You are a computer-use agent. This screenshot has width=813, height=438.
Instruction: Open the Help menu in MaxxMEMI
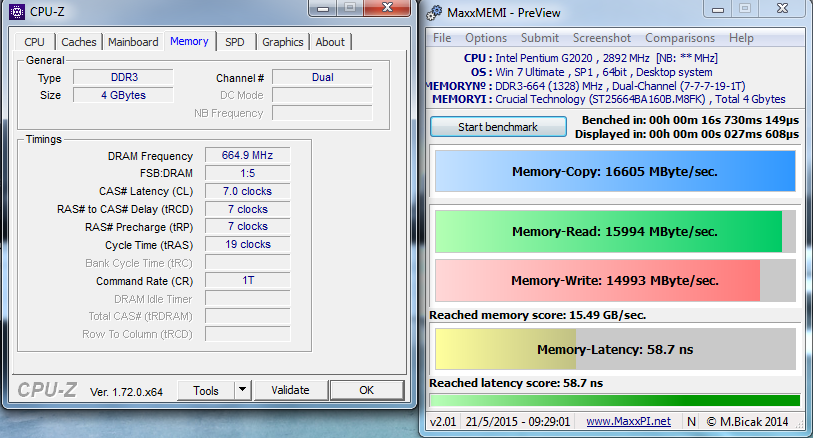[741, 38]
